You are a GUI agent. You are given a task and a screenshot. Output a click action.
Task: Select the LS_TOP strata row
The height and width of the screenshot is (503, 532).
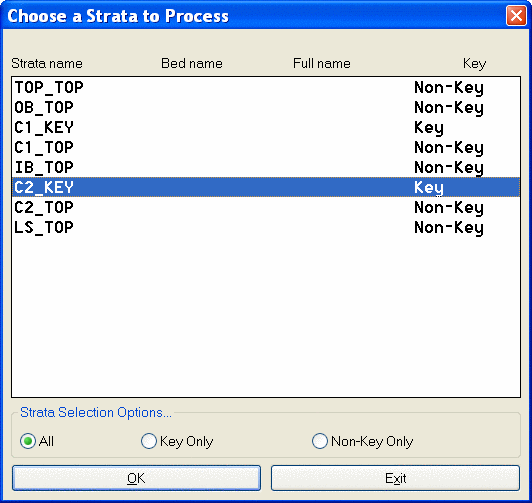coord(266,227)
